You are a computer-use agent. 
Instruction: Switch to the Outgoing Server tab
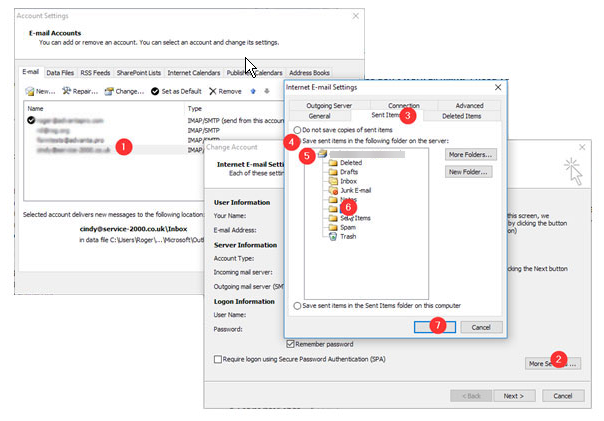click(329, 106)
